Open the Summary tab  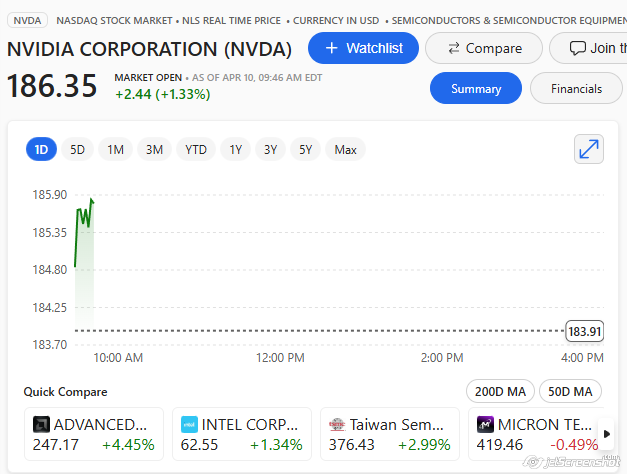coord(476,88)
